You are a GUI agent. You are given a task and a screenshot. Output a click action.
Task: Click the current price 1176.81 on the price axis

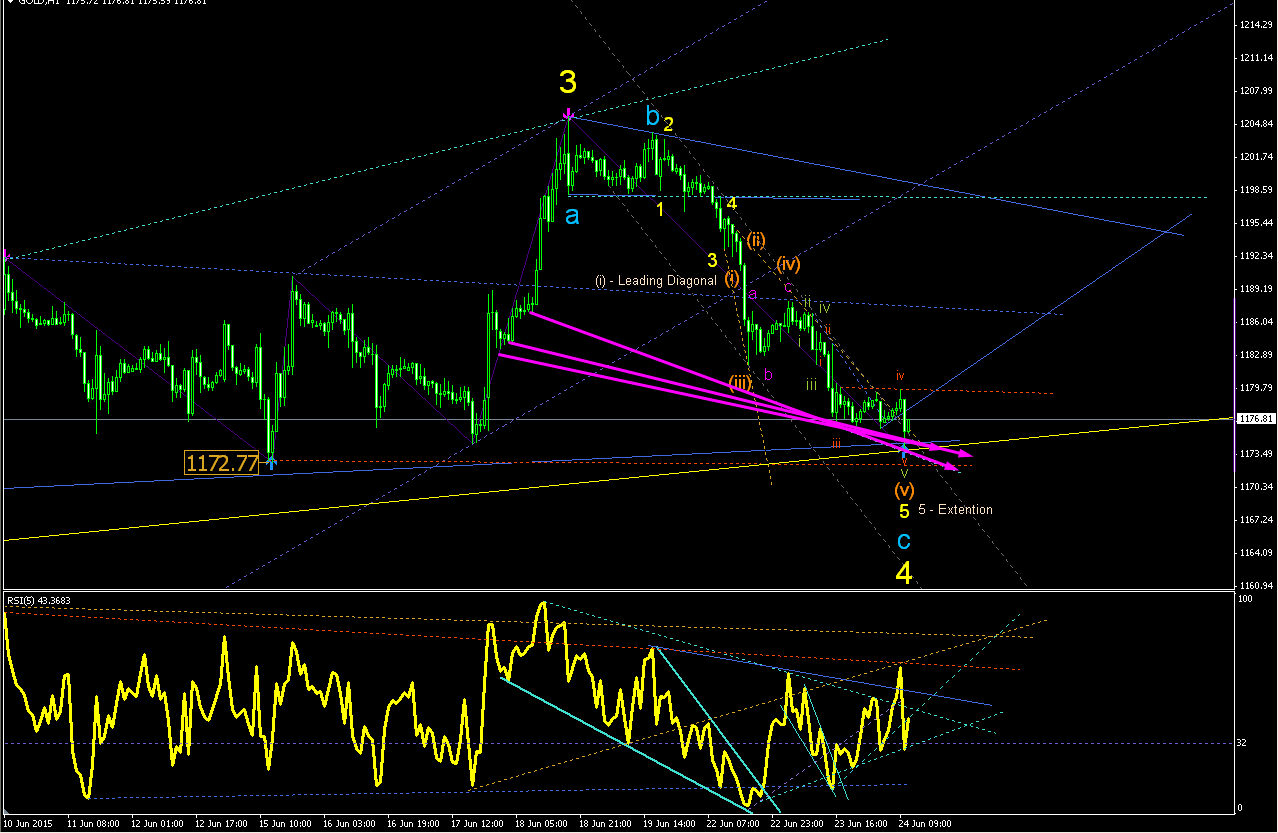point(1256,420)
